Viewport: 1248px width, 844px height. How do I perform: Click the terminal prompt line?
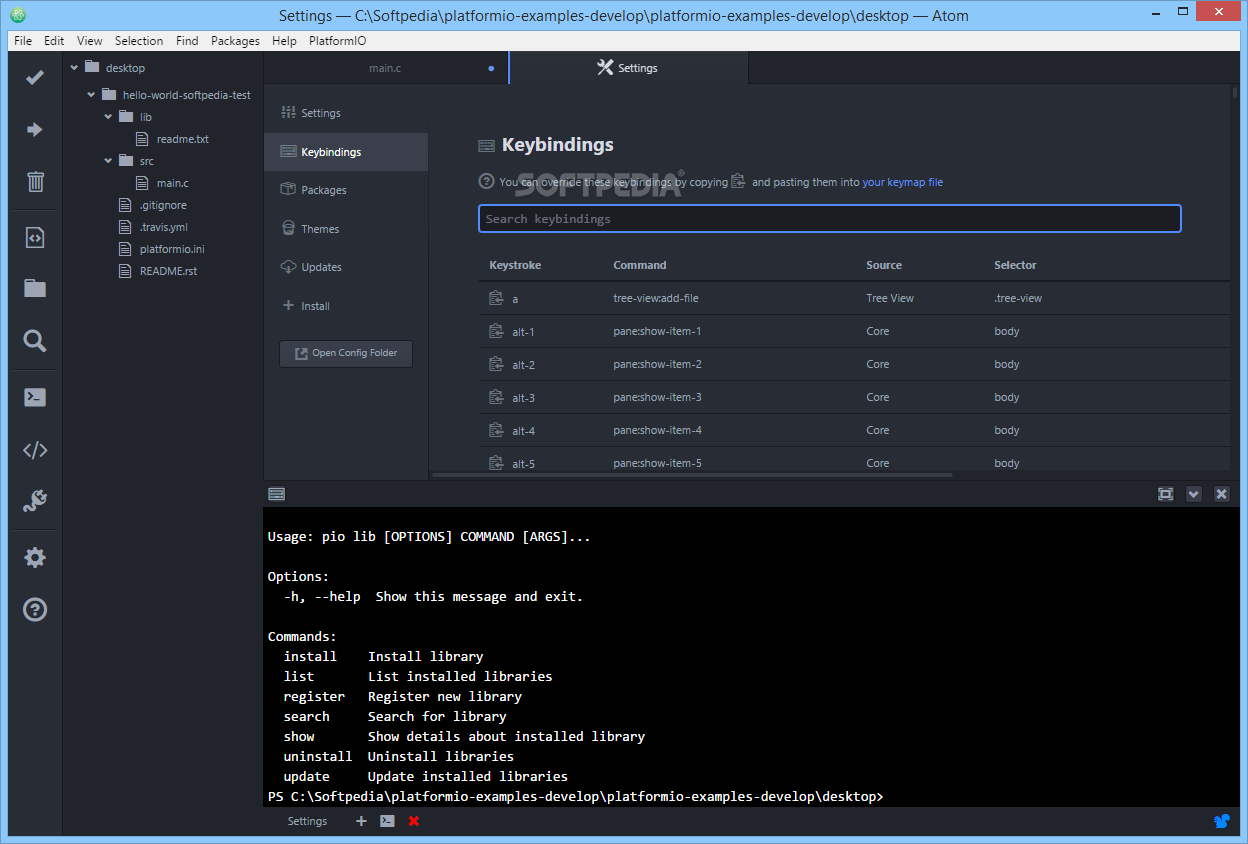pyautogui.click(x=576, y=796)
